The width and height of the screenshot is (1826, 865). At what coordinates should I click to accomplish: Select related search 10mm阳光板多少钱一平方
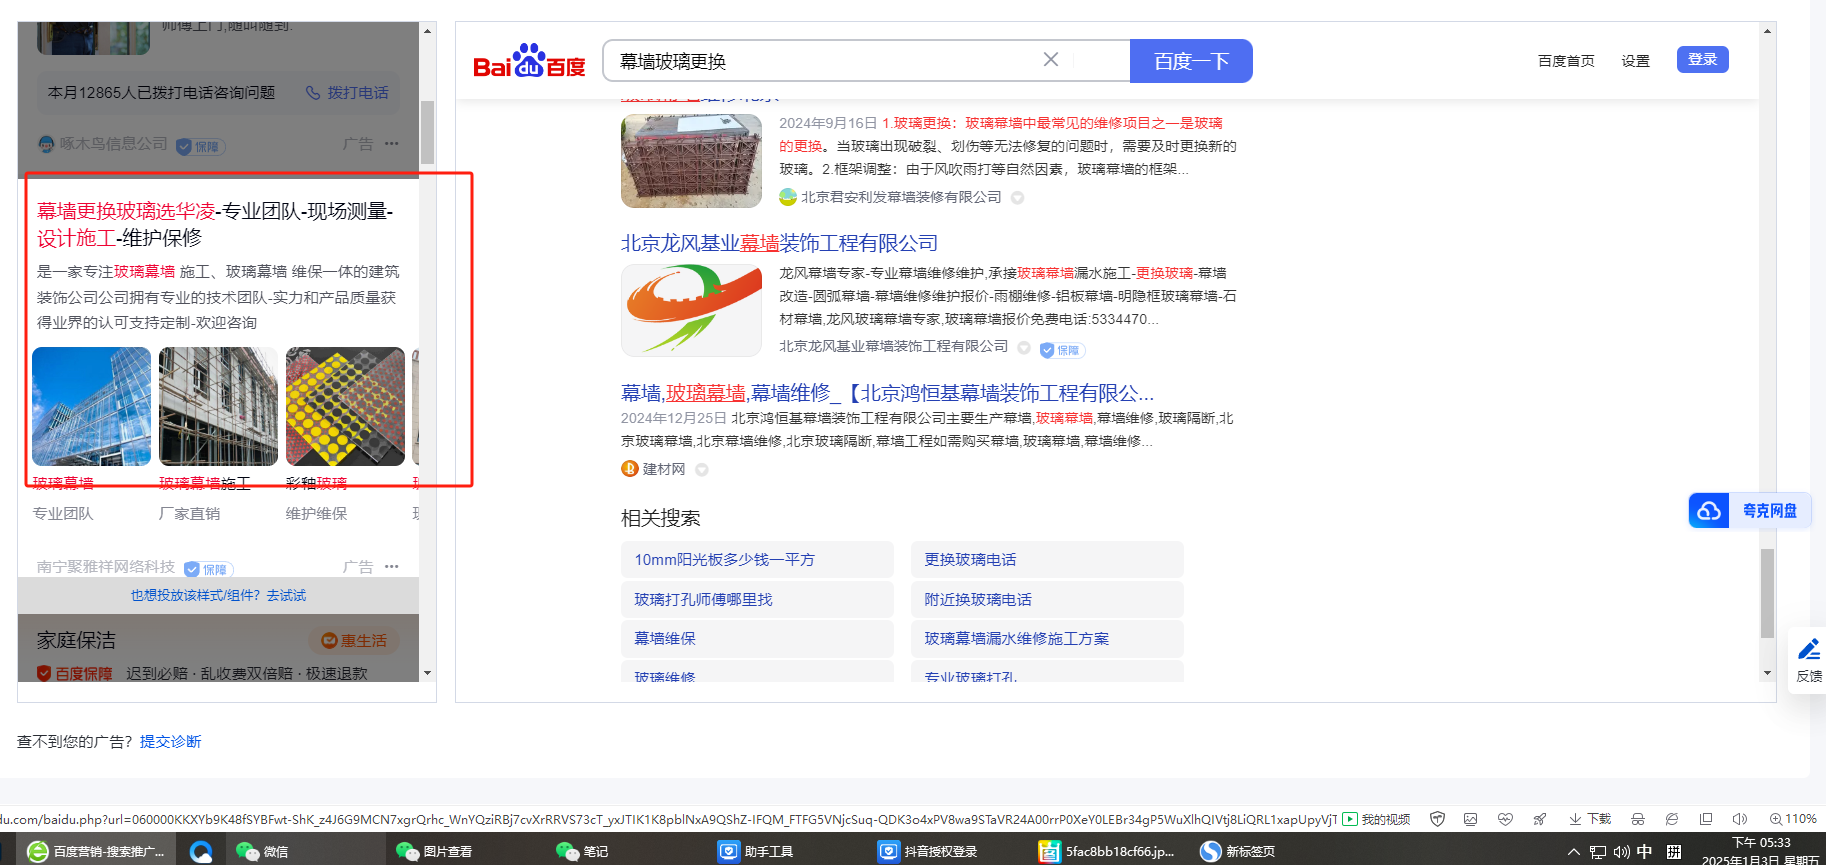(x=757, y=560)
